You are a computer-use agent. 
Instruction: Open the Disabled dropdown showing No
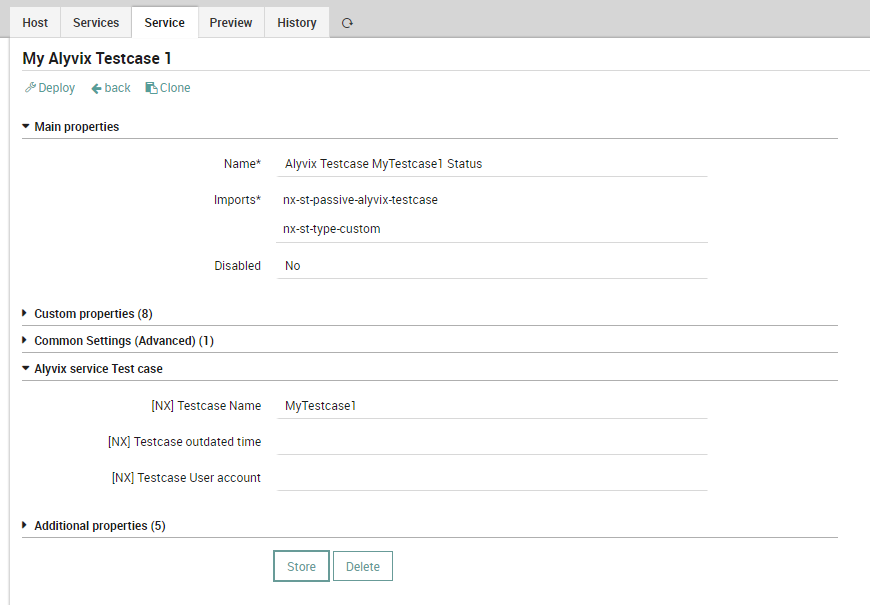coord(492,266)
